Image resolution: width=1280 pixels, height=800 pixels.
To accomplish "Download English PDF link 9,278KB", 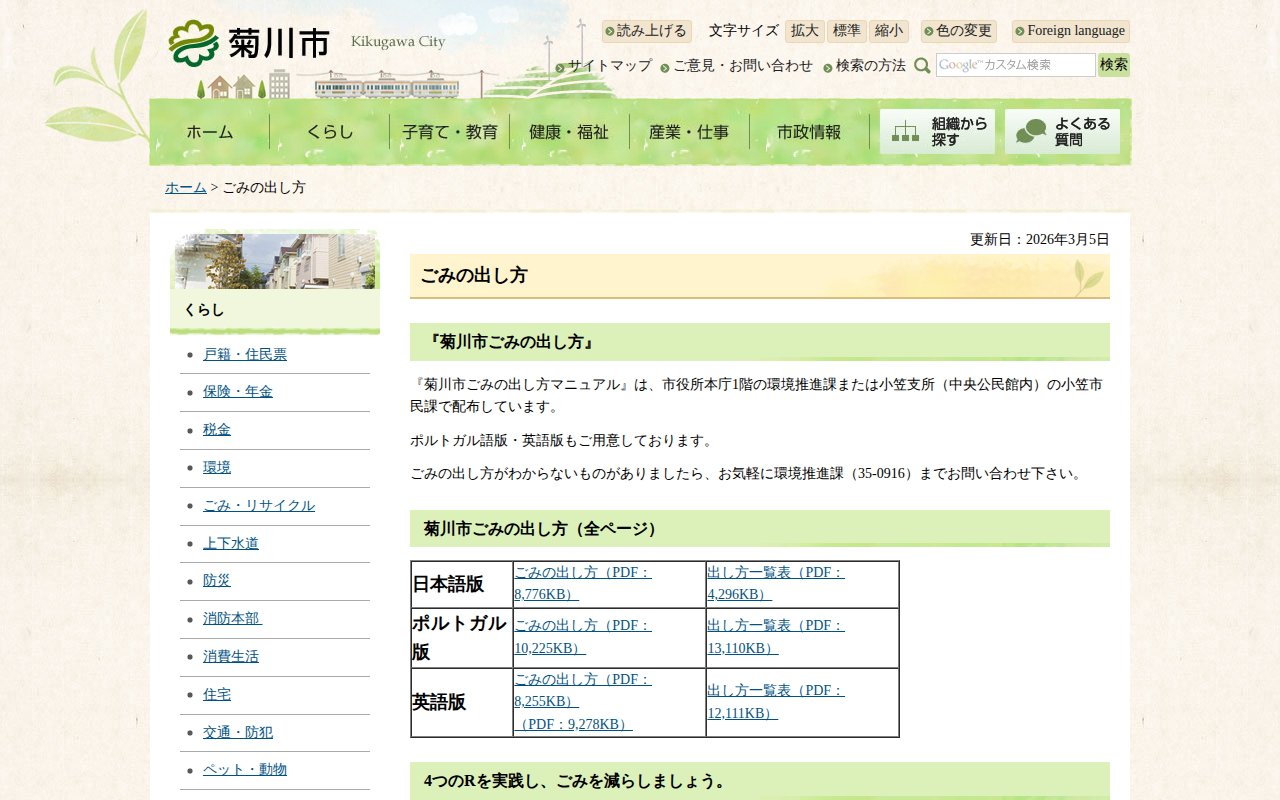I will (x=574, y=725).
